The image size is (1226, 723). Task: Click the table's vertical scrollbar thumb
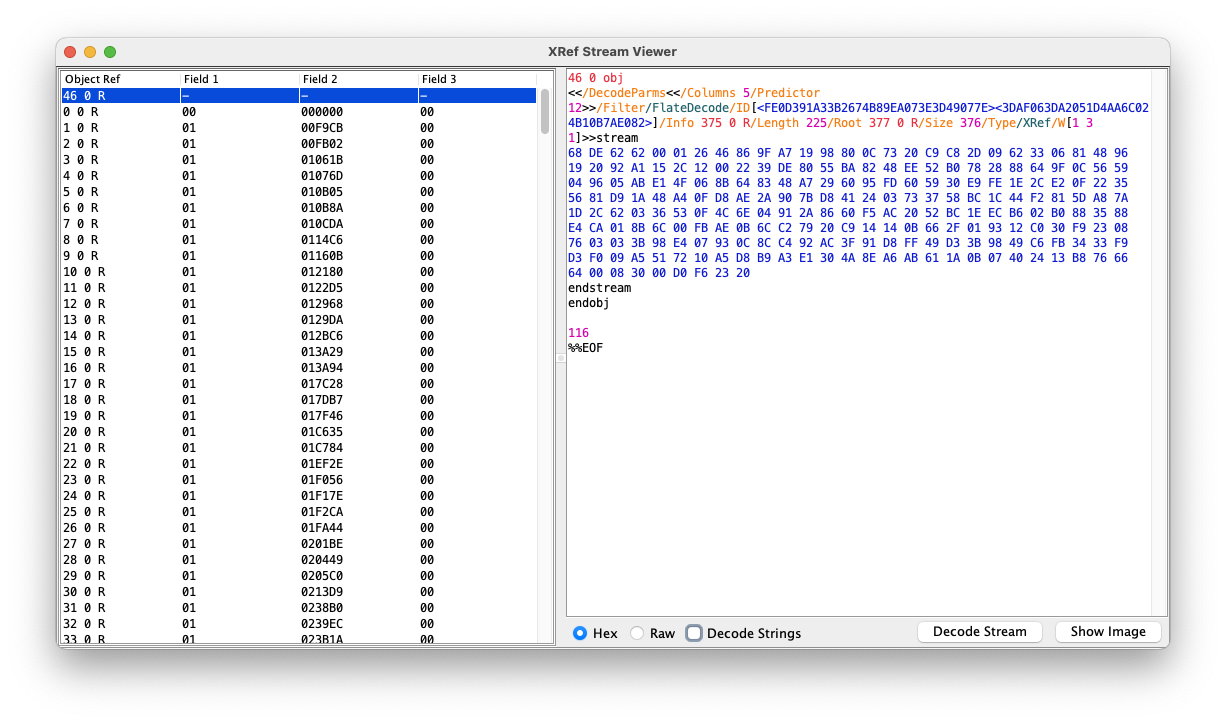(545, 111)
